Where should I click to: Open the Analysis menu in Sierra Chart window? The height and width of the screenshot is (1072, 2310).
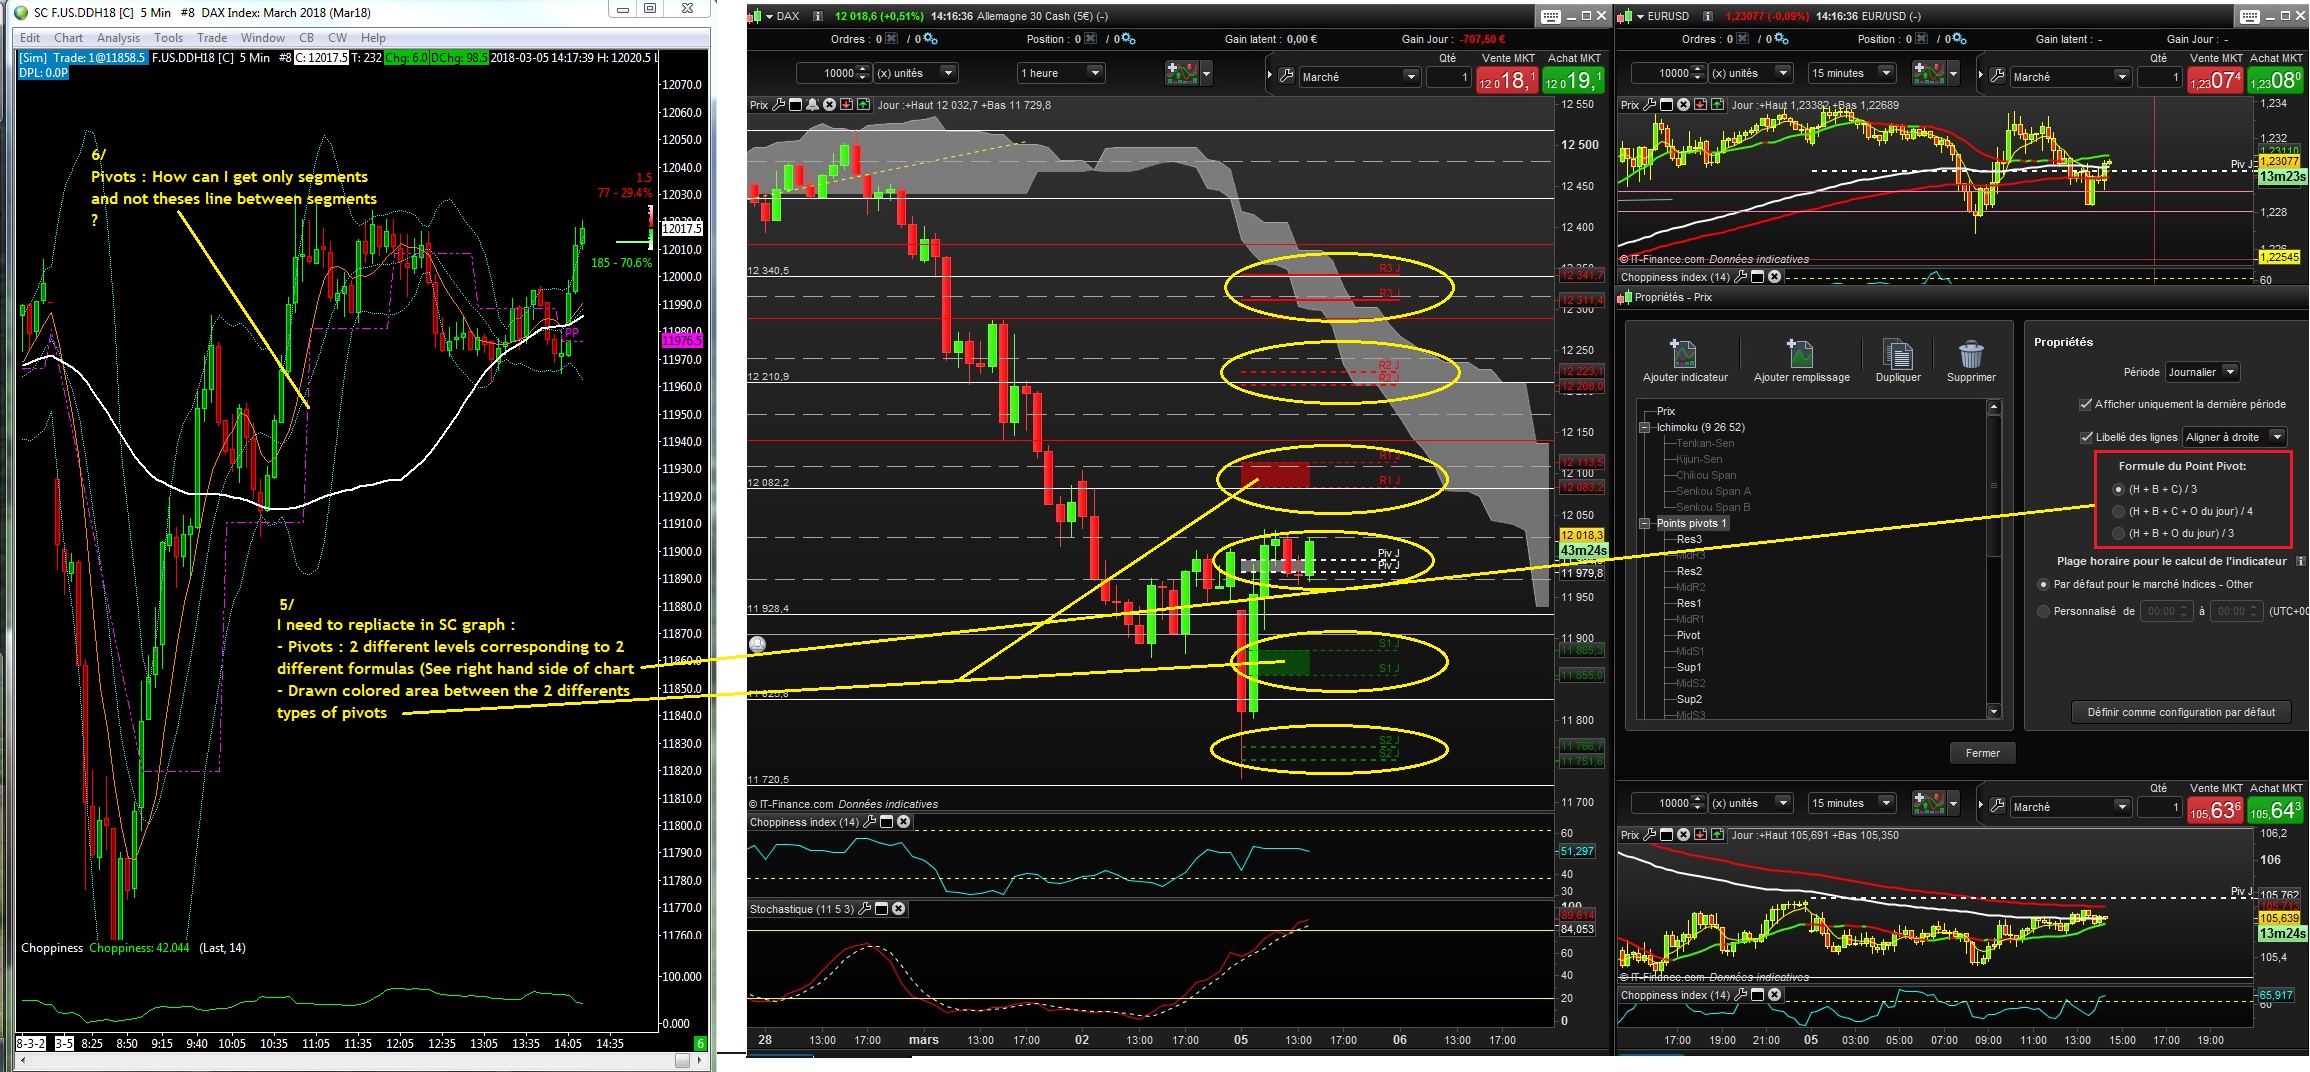pyautogui.click(x=118, y=38)
